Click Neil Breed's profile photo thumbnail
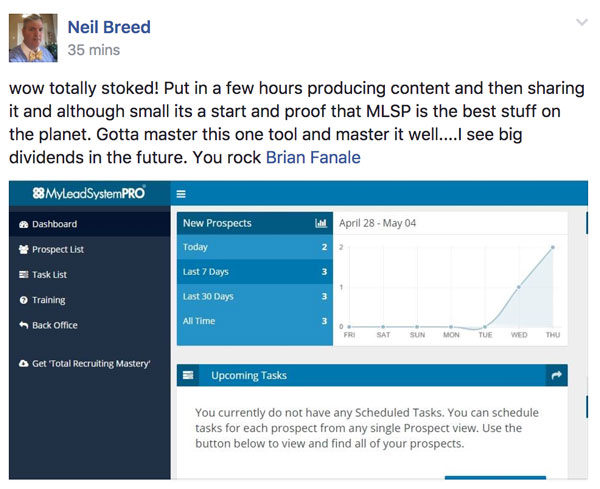Image resolution: width=600 pixels, height=489 pixels. click(x=33, y=38)
